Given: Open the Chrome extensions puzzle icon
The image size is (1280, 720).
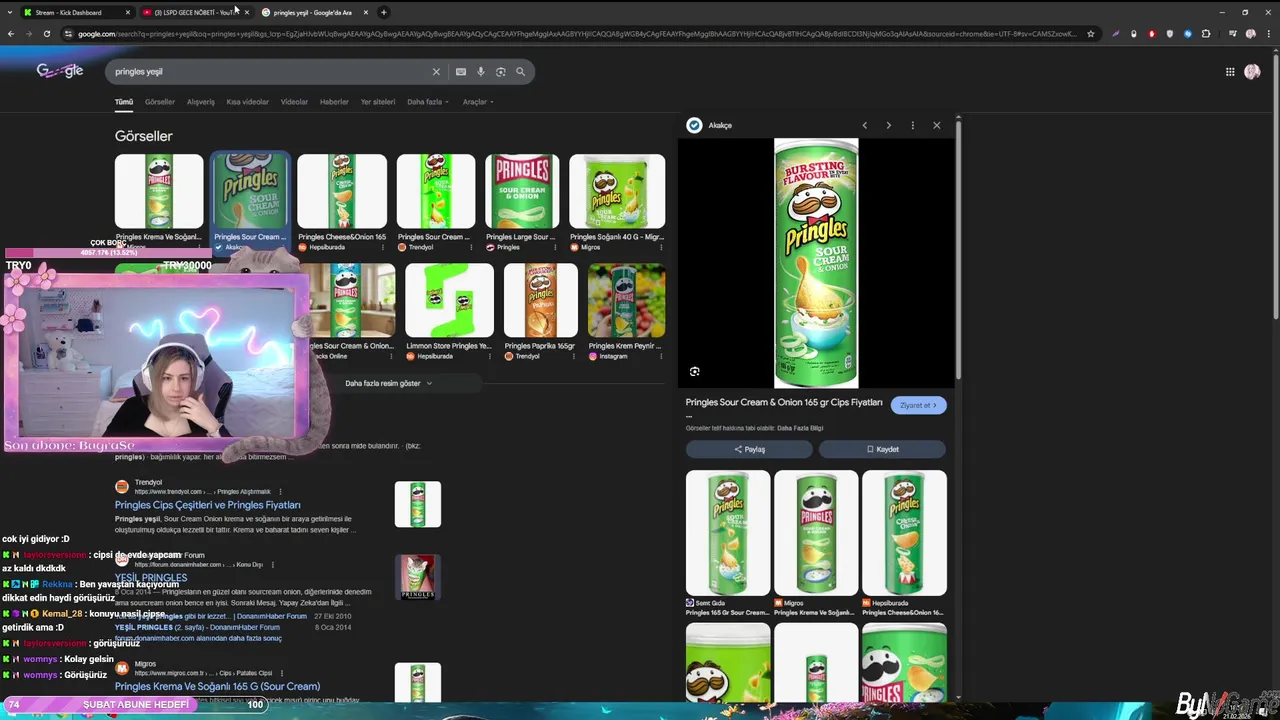Looking at the screenshot, I should coord(1206,34).
